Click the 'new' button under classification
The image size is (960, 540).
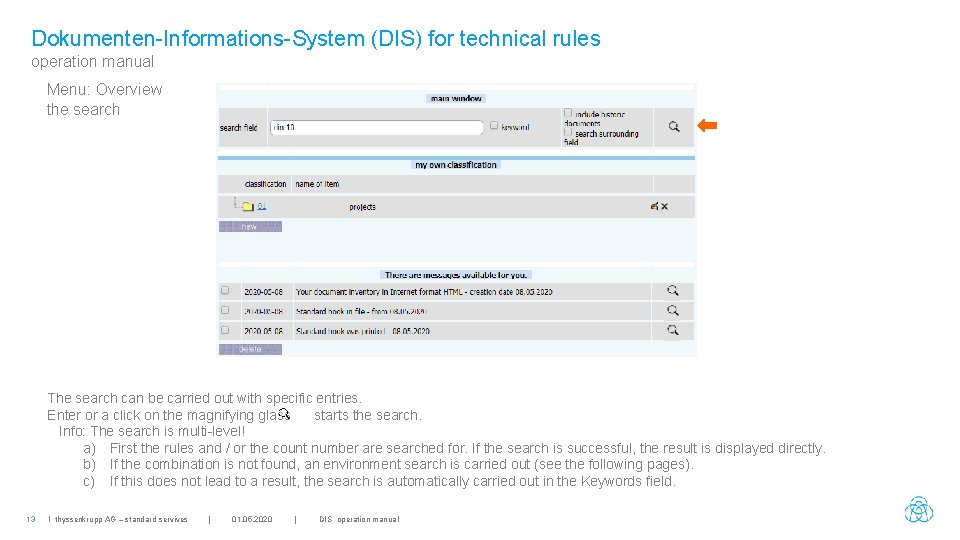tap(250, 227)
